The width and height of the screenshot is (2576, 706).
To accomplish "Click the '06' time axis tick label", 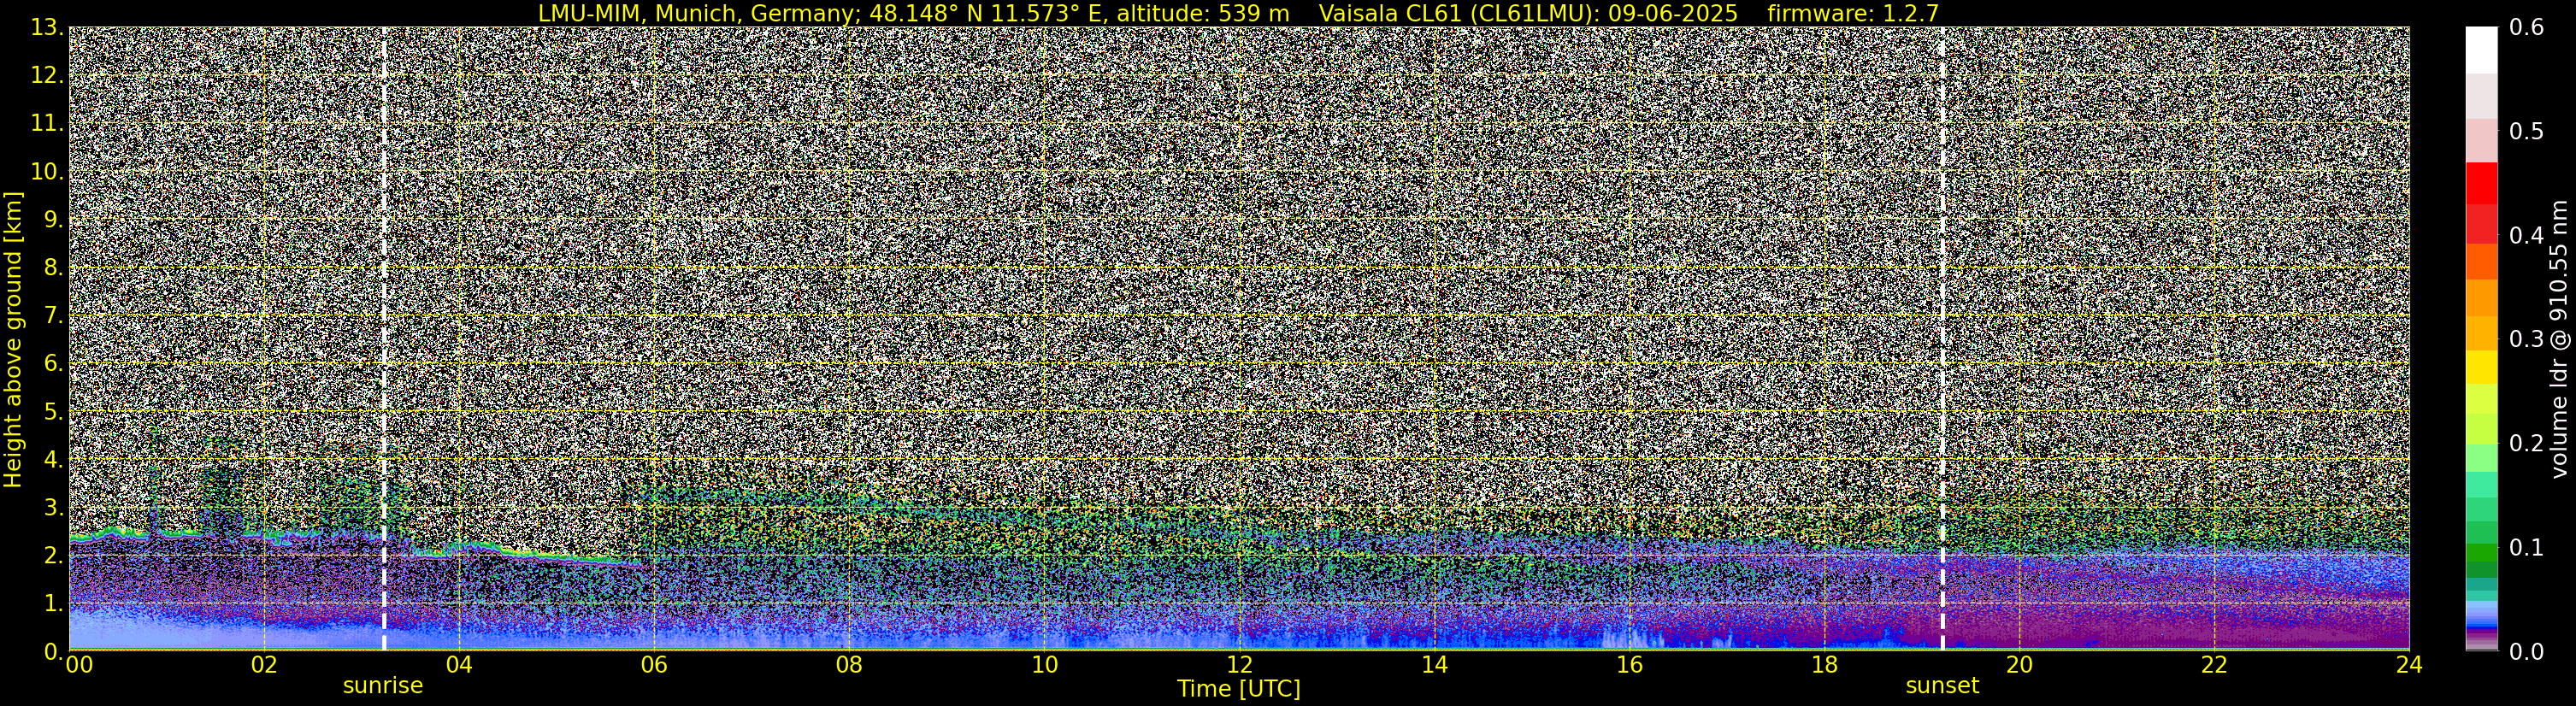I will click(x=654, y=665).
